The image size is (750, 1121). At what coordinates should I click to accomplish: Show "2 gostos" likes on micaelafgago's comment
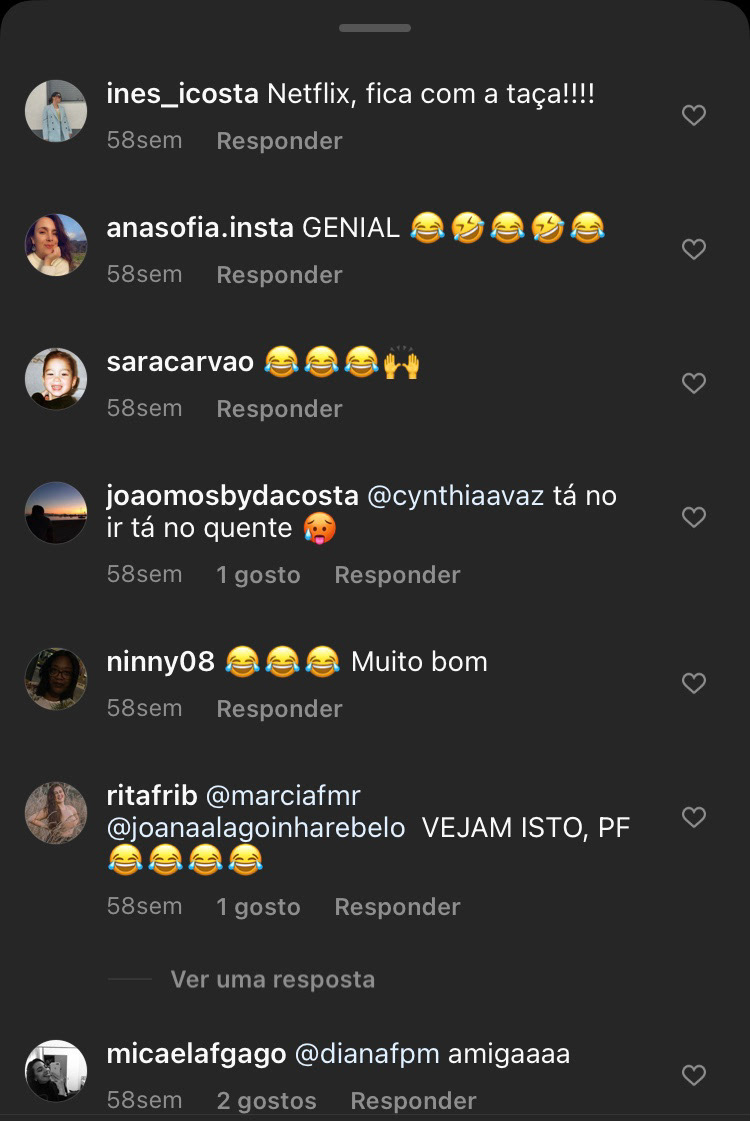pos(266,1101)
